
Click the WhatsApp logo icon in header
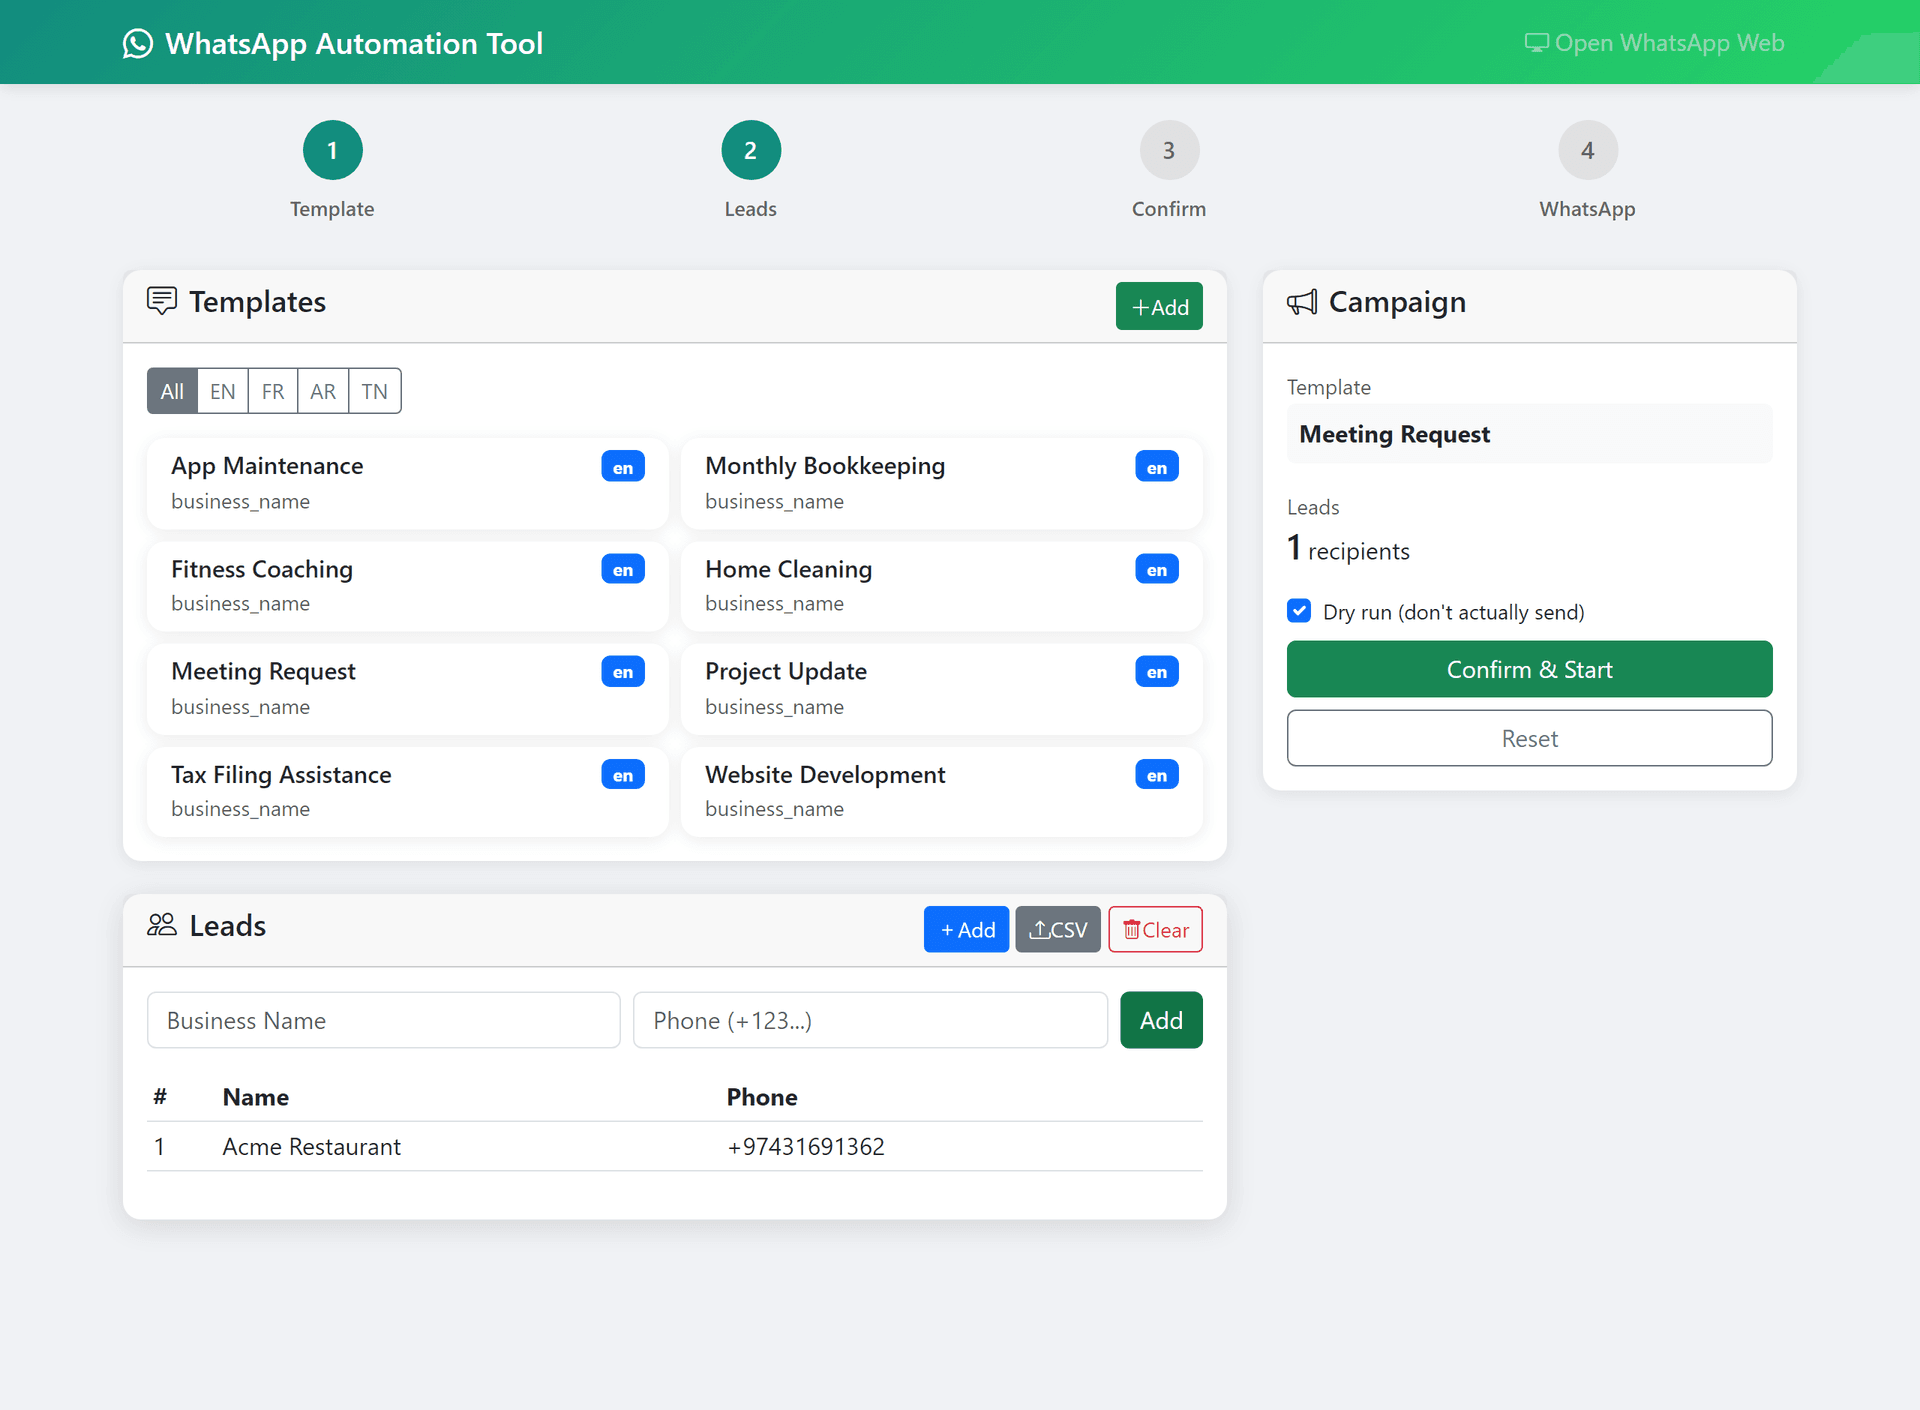[x=138, y=43]
